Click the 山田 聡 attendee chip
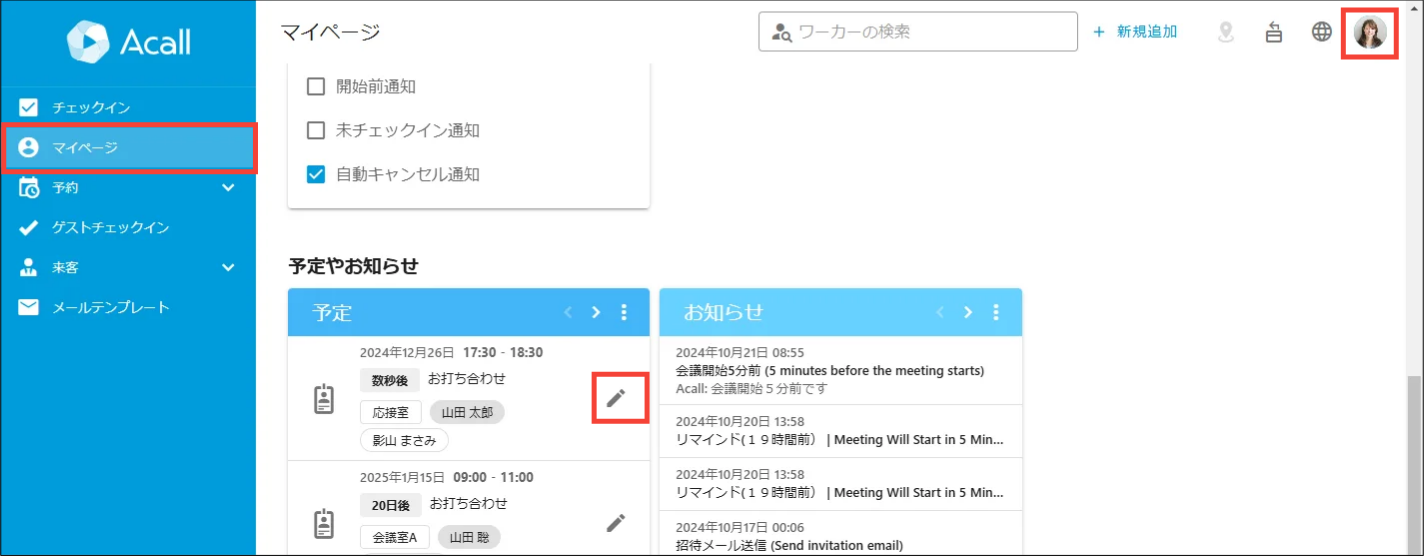The image size is (1424, 556). click(469, 537)
